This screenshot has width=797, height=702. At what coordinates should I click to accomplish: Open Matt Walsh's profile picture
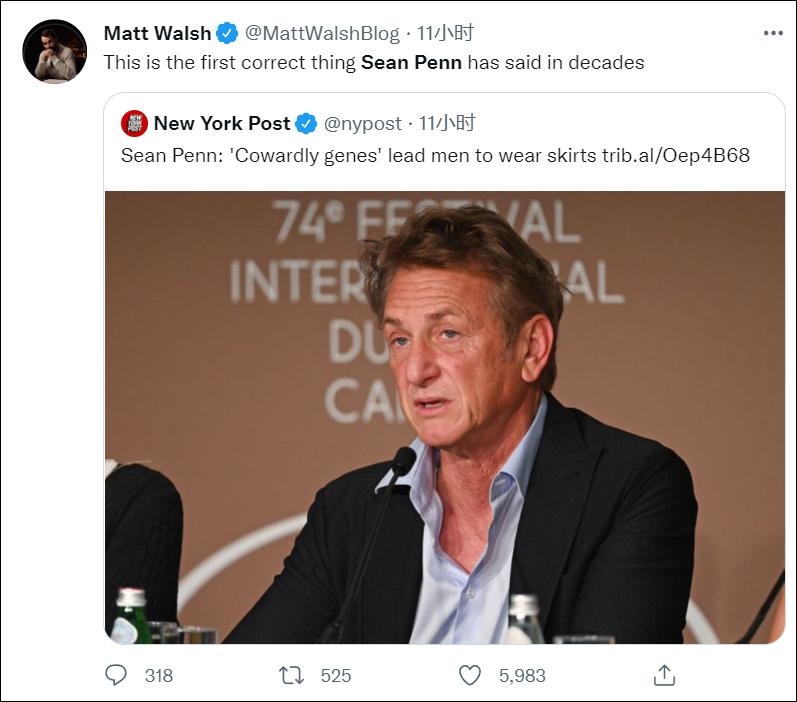[x=54, y=52]
